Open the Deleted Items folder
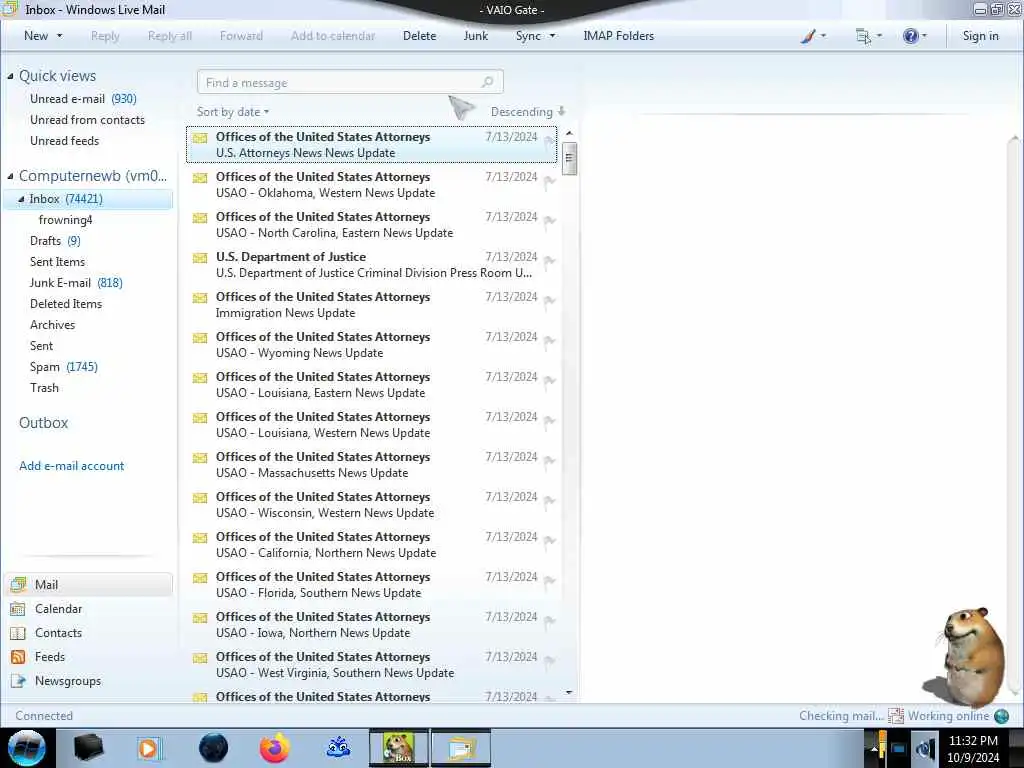Image resolution: width=1024 pixels, height=768 pixels. click(65, 304)
